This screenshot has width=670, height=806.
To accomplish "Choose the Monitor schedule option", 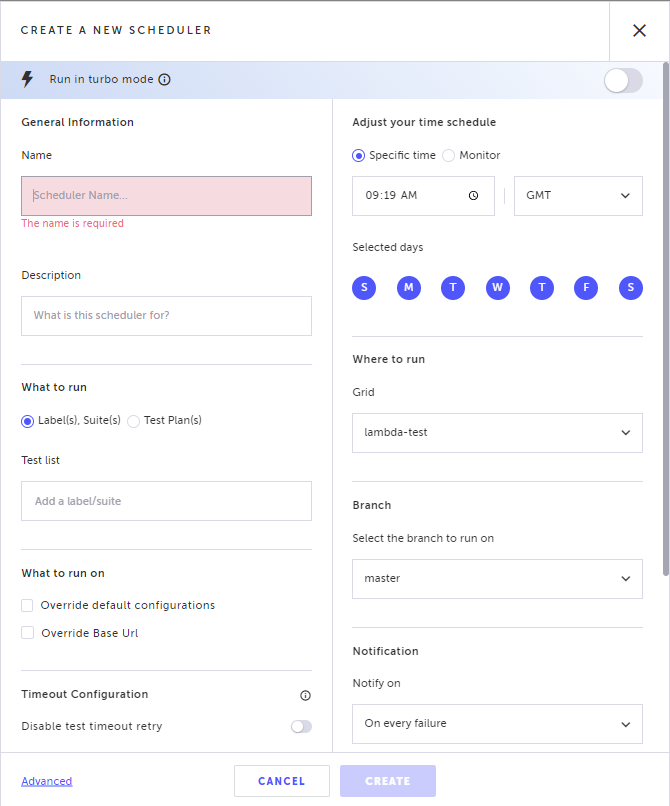I will click(448, 155).
